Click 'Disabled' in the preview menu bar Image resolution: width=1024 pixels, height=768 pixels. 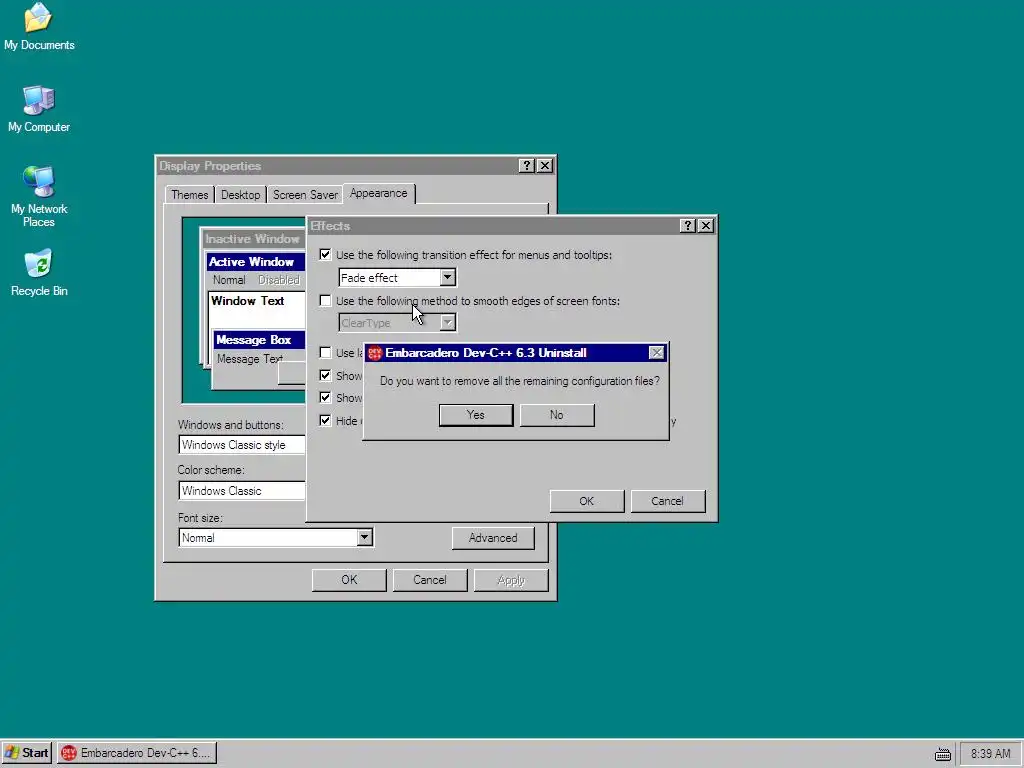pyautogui.click(x=279, y=280)
